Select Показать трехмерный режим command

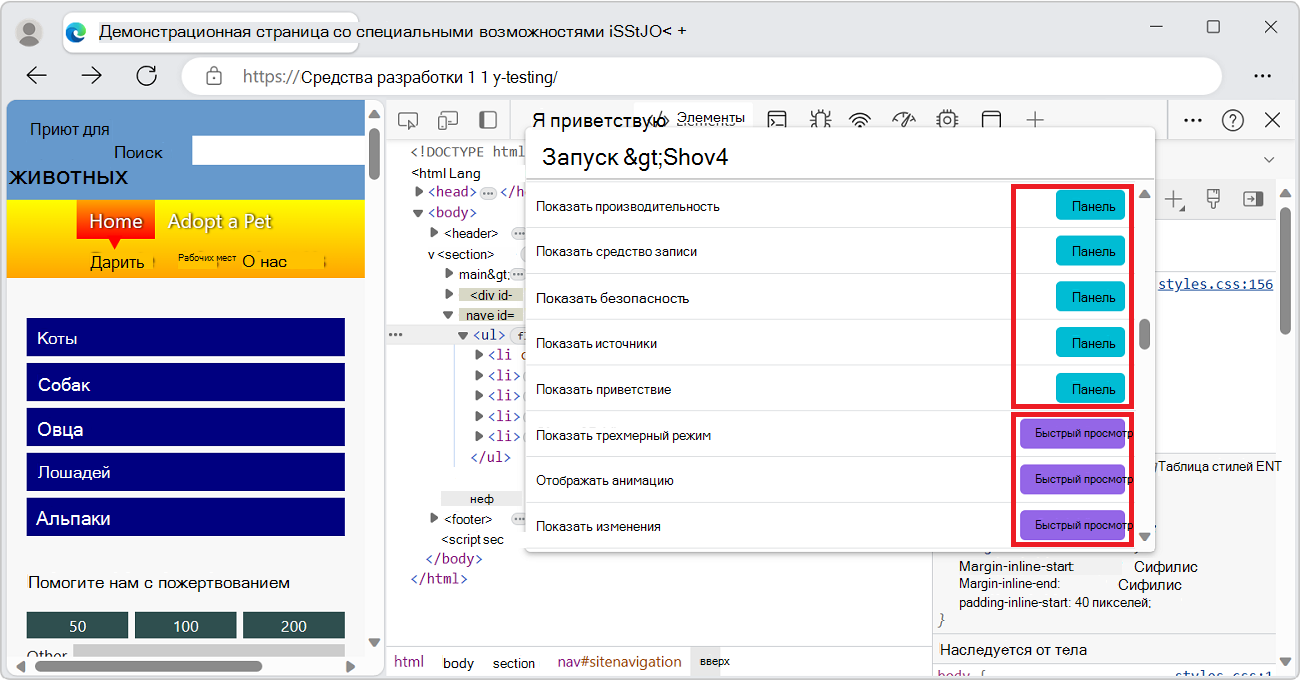pos(768,435)
